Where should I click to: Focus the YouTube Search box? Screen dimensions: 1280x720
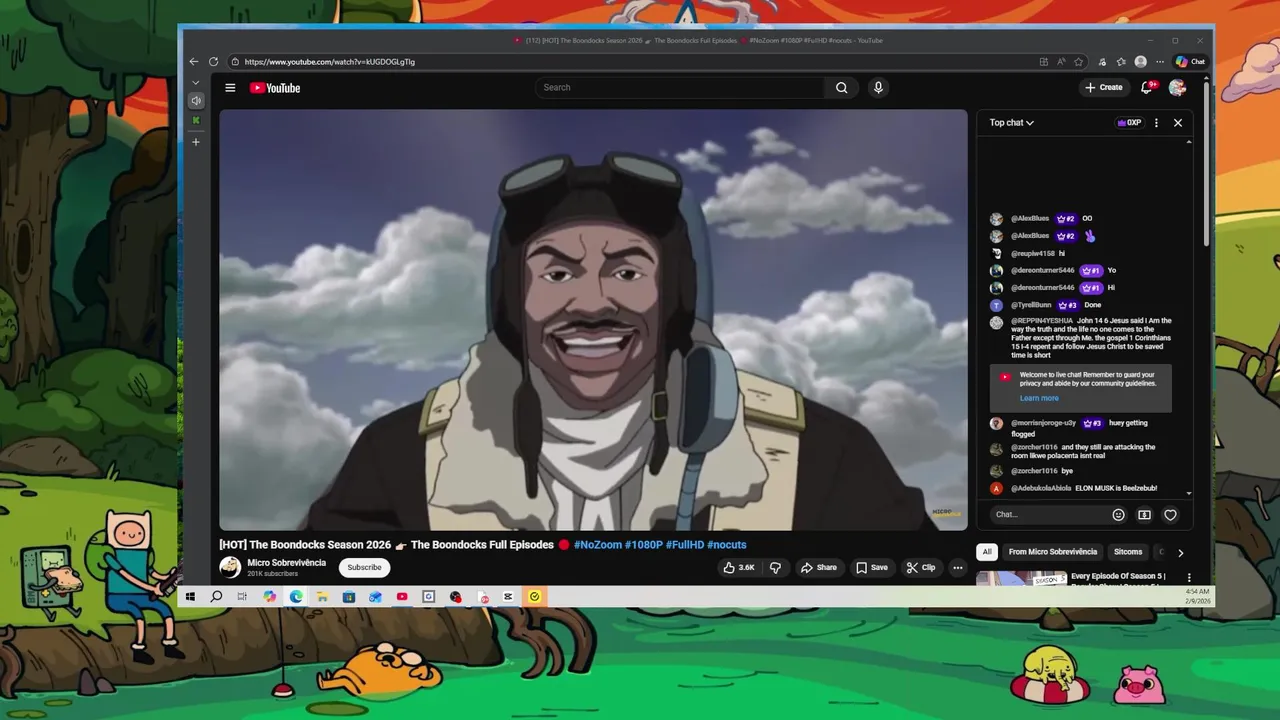click(x=680, y=88)
